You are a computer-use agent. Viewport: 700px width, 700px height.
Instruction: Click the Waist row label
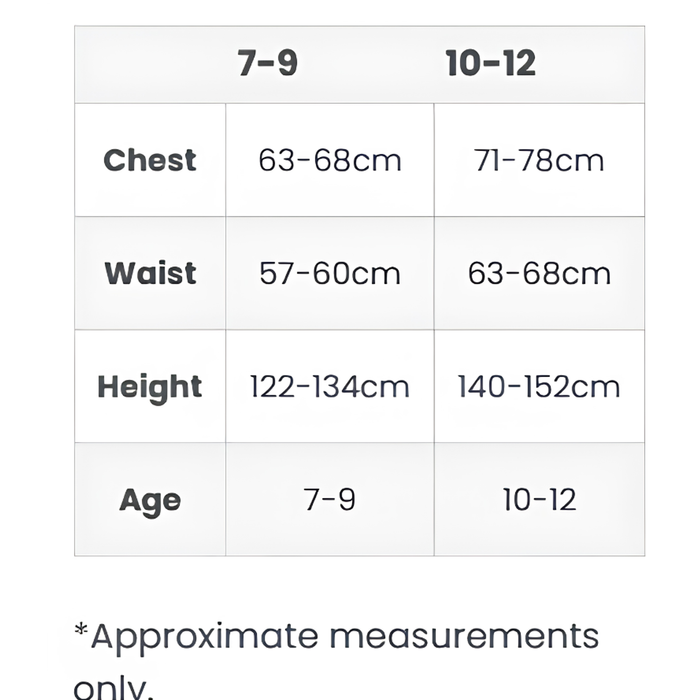pos(150,273)
